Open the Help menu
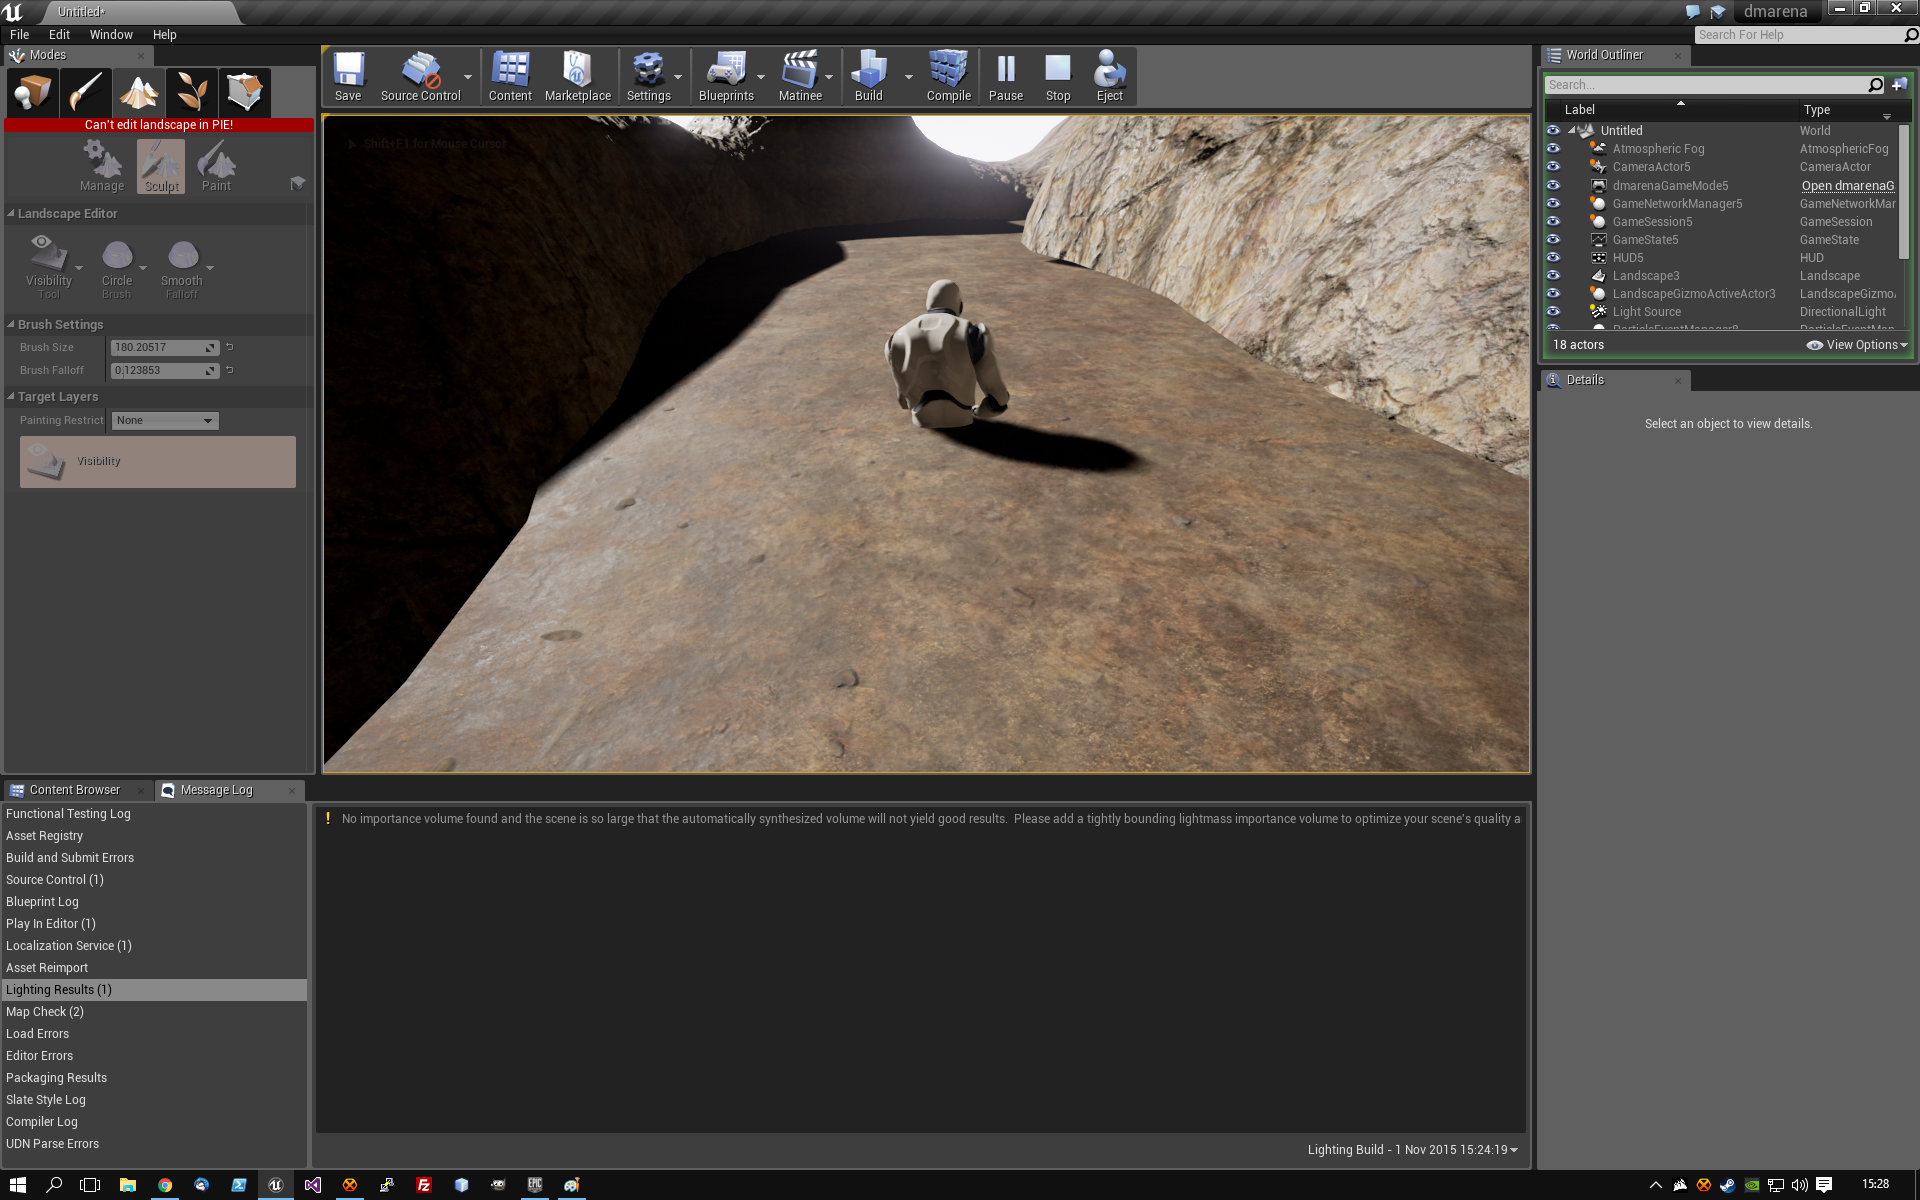The image size is (1920, 1200). (164, 35)
